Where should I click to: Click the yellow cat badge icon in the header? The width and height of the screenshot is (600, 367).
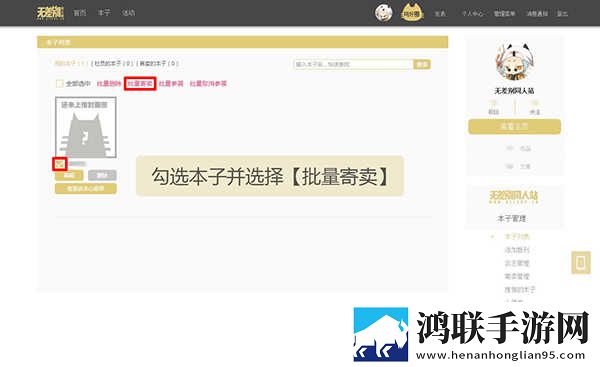coord(412,13)
